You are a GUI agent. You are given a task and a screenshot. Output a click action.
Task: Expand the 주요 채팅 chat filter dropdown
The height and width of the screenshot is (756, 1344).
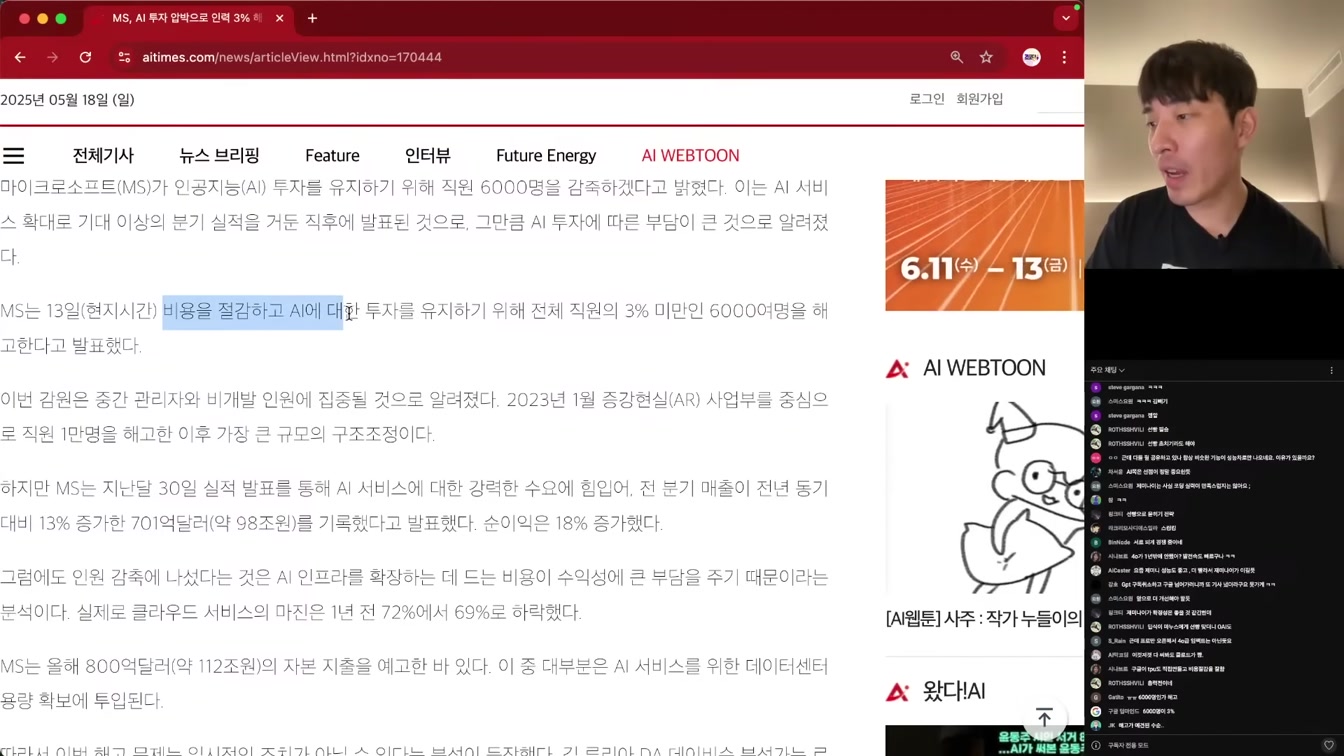(x=1107, y=370)
